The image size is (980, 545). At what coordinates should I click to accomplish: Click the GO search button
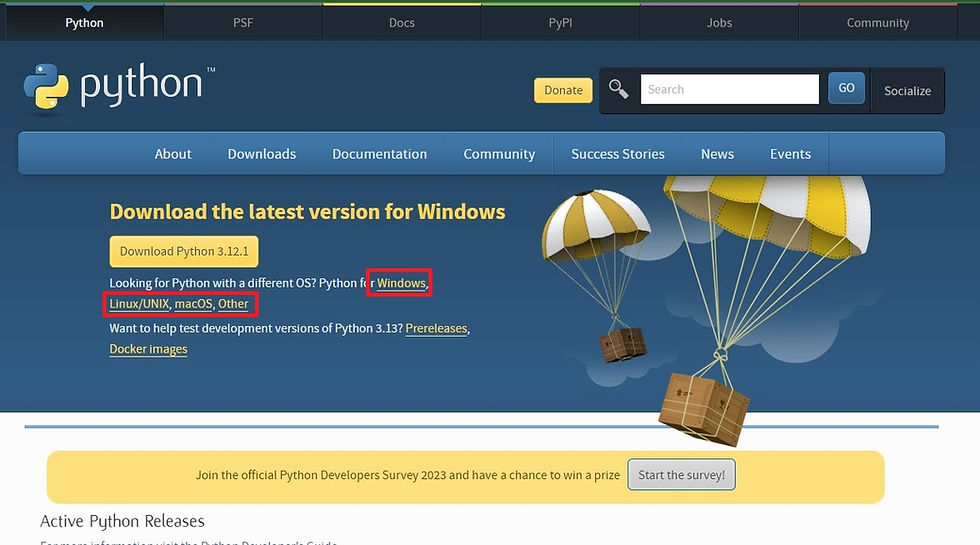tap(846, 88)
